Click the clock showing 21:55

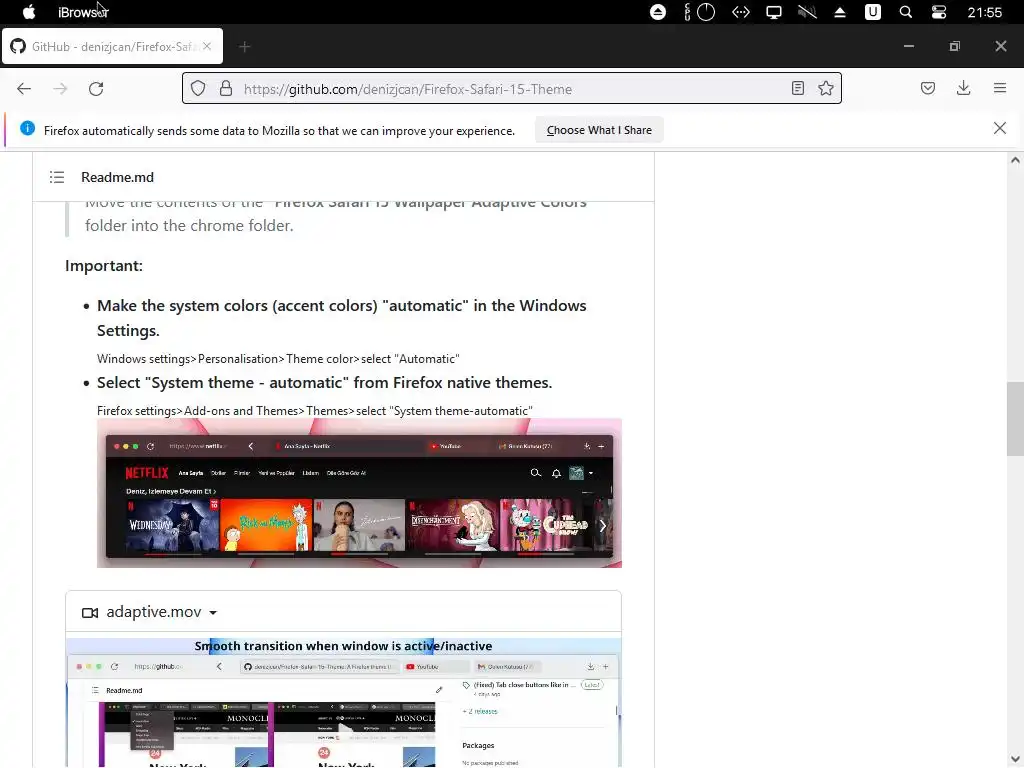click(984, 12)
